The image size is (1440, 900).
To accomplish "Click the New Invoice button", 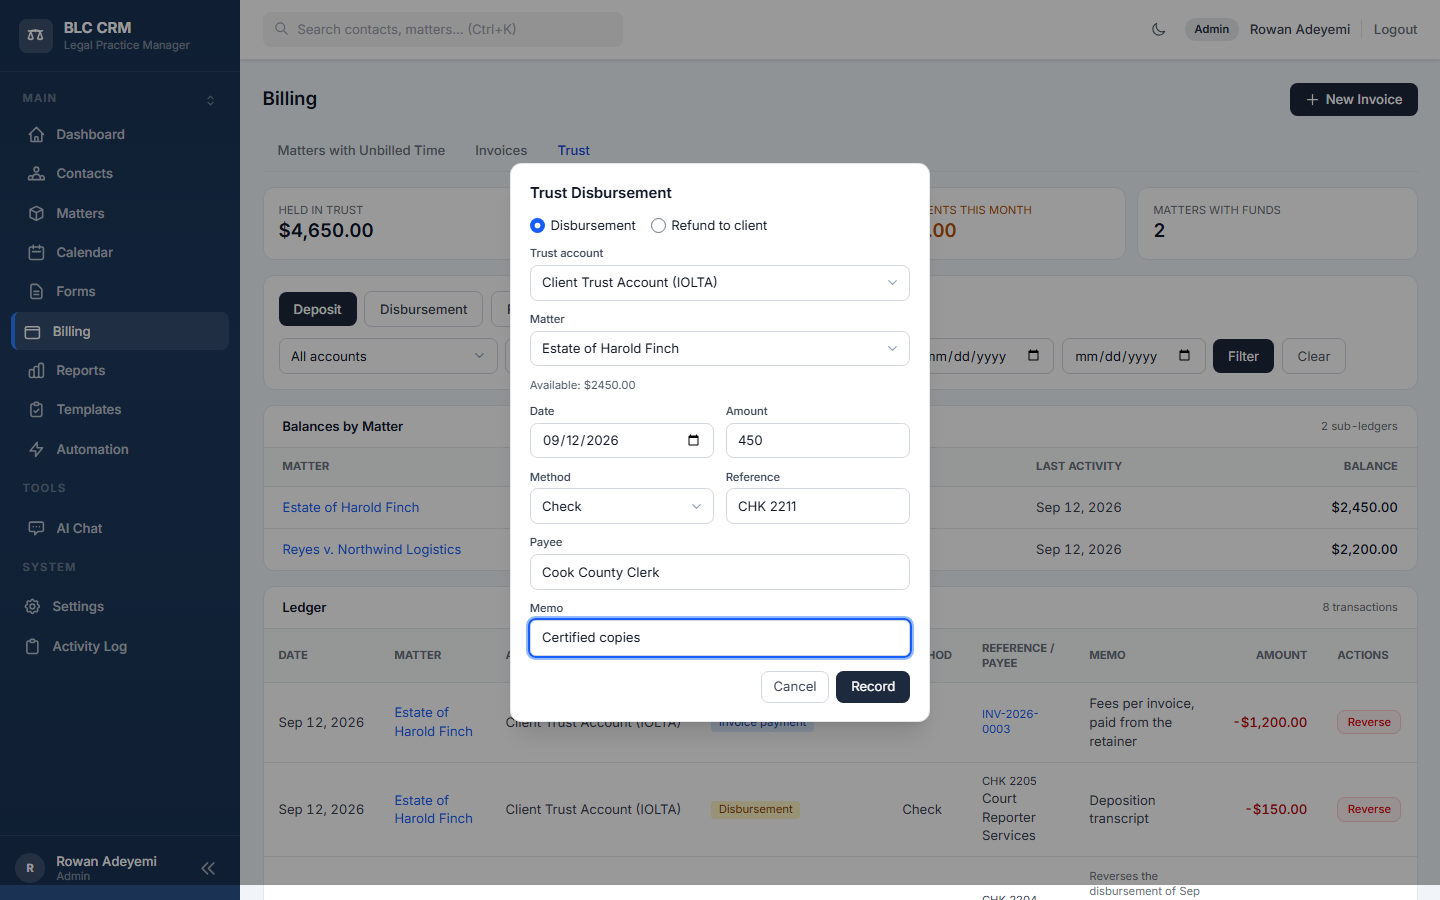I will pos(1354,99).
